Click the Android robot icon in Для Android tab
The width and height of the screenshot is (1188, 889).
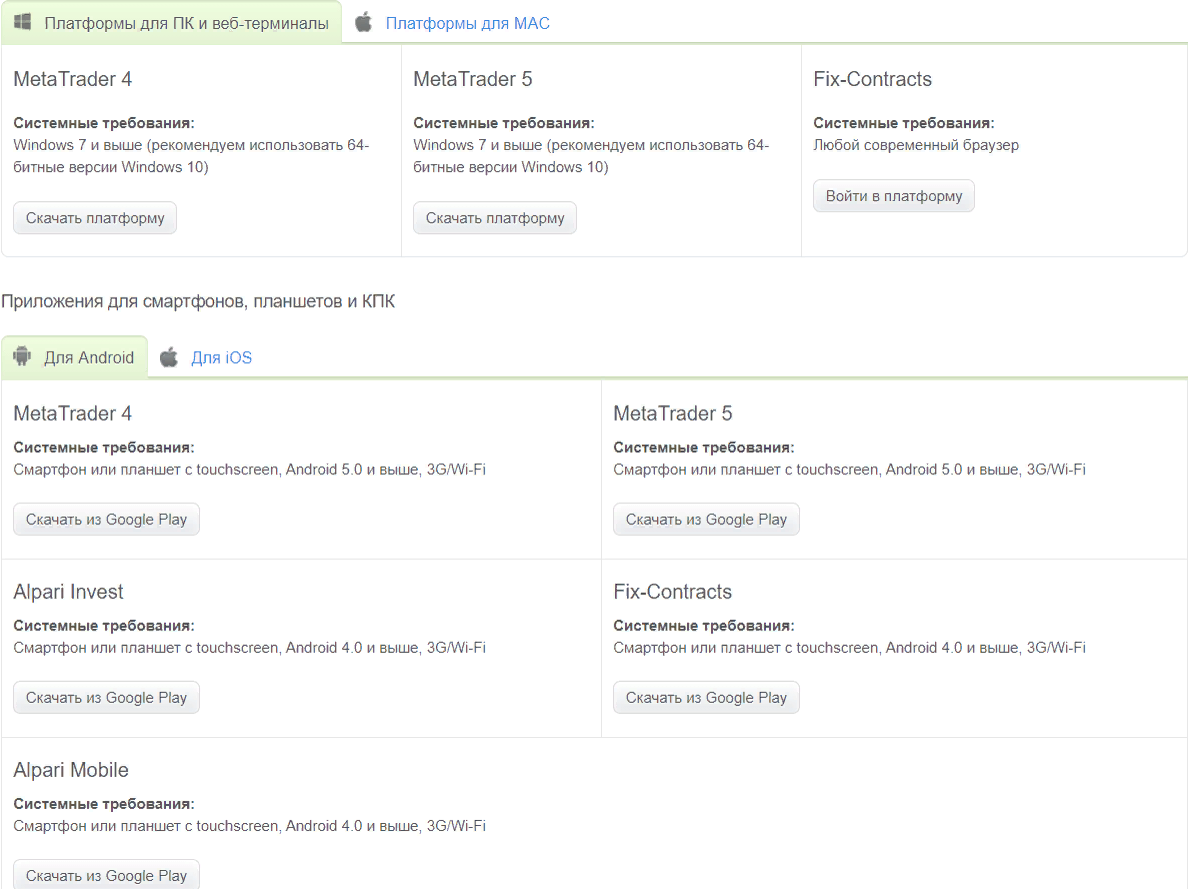pyautogui.click(x=23, y=356)
